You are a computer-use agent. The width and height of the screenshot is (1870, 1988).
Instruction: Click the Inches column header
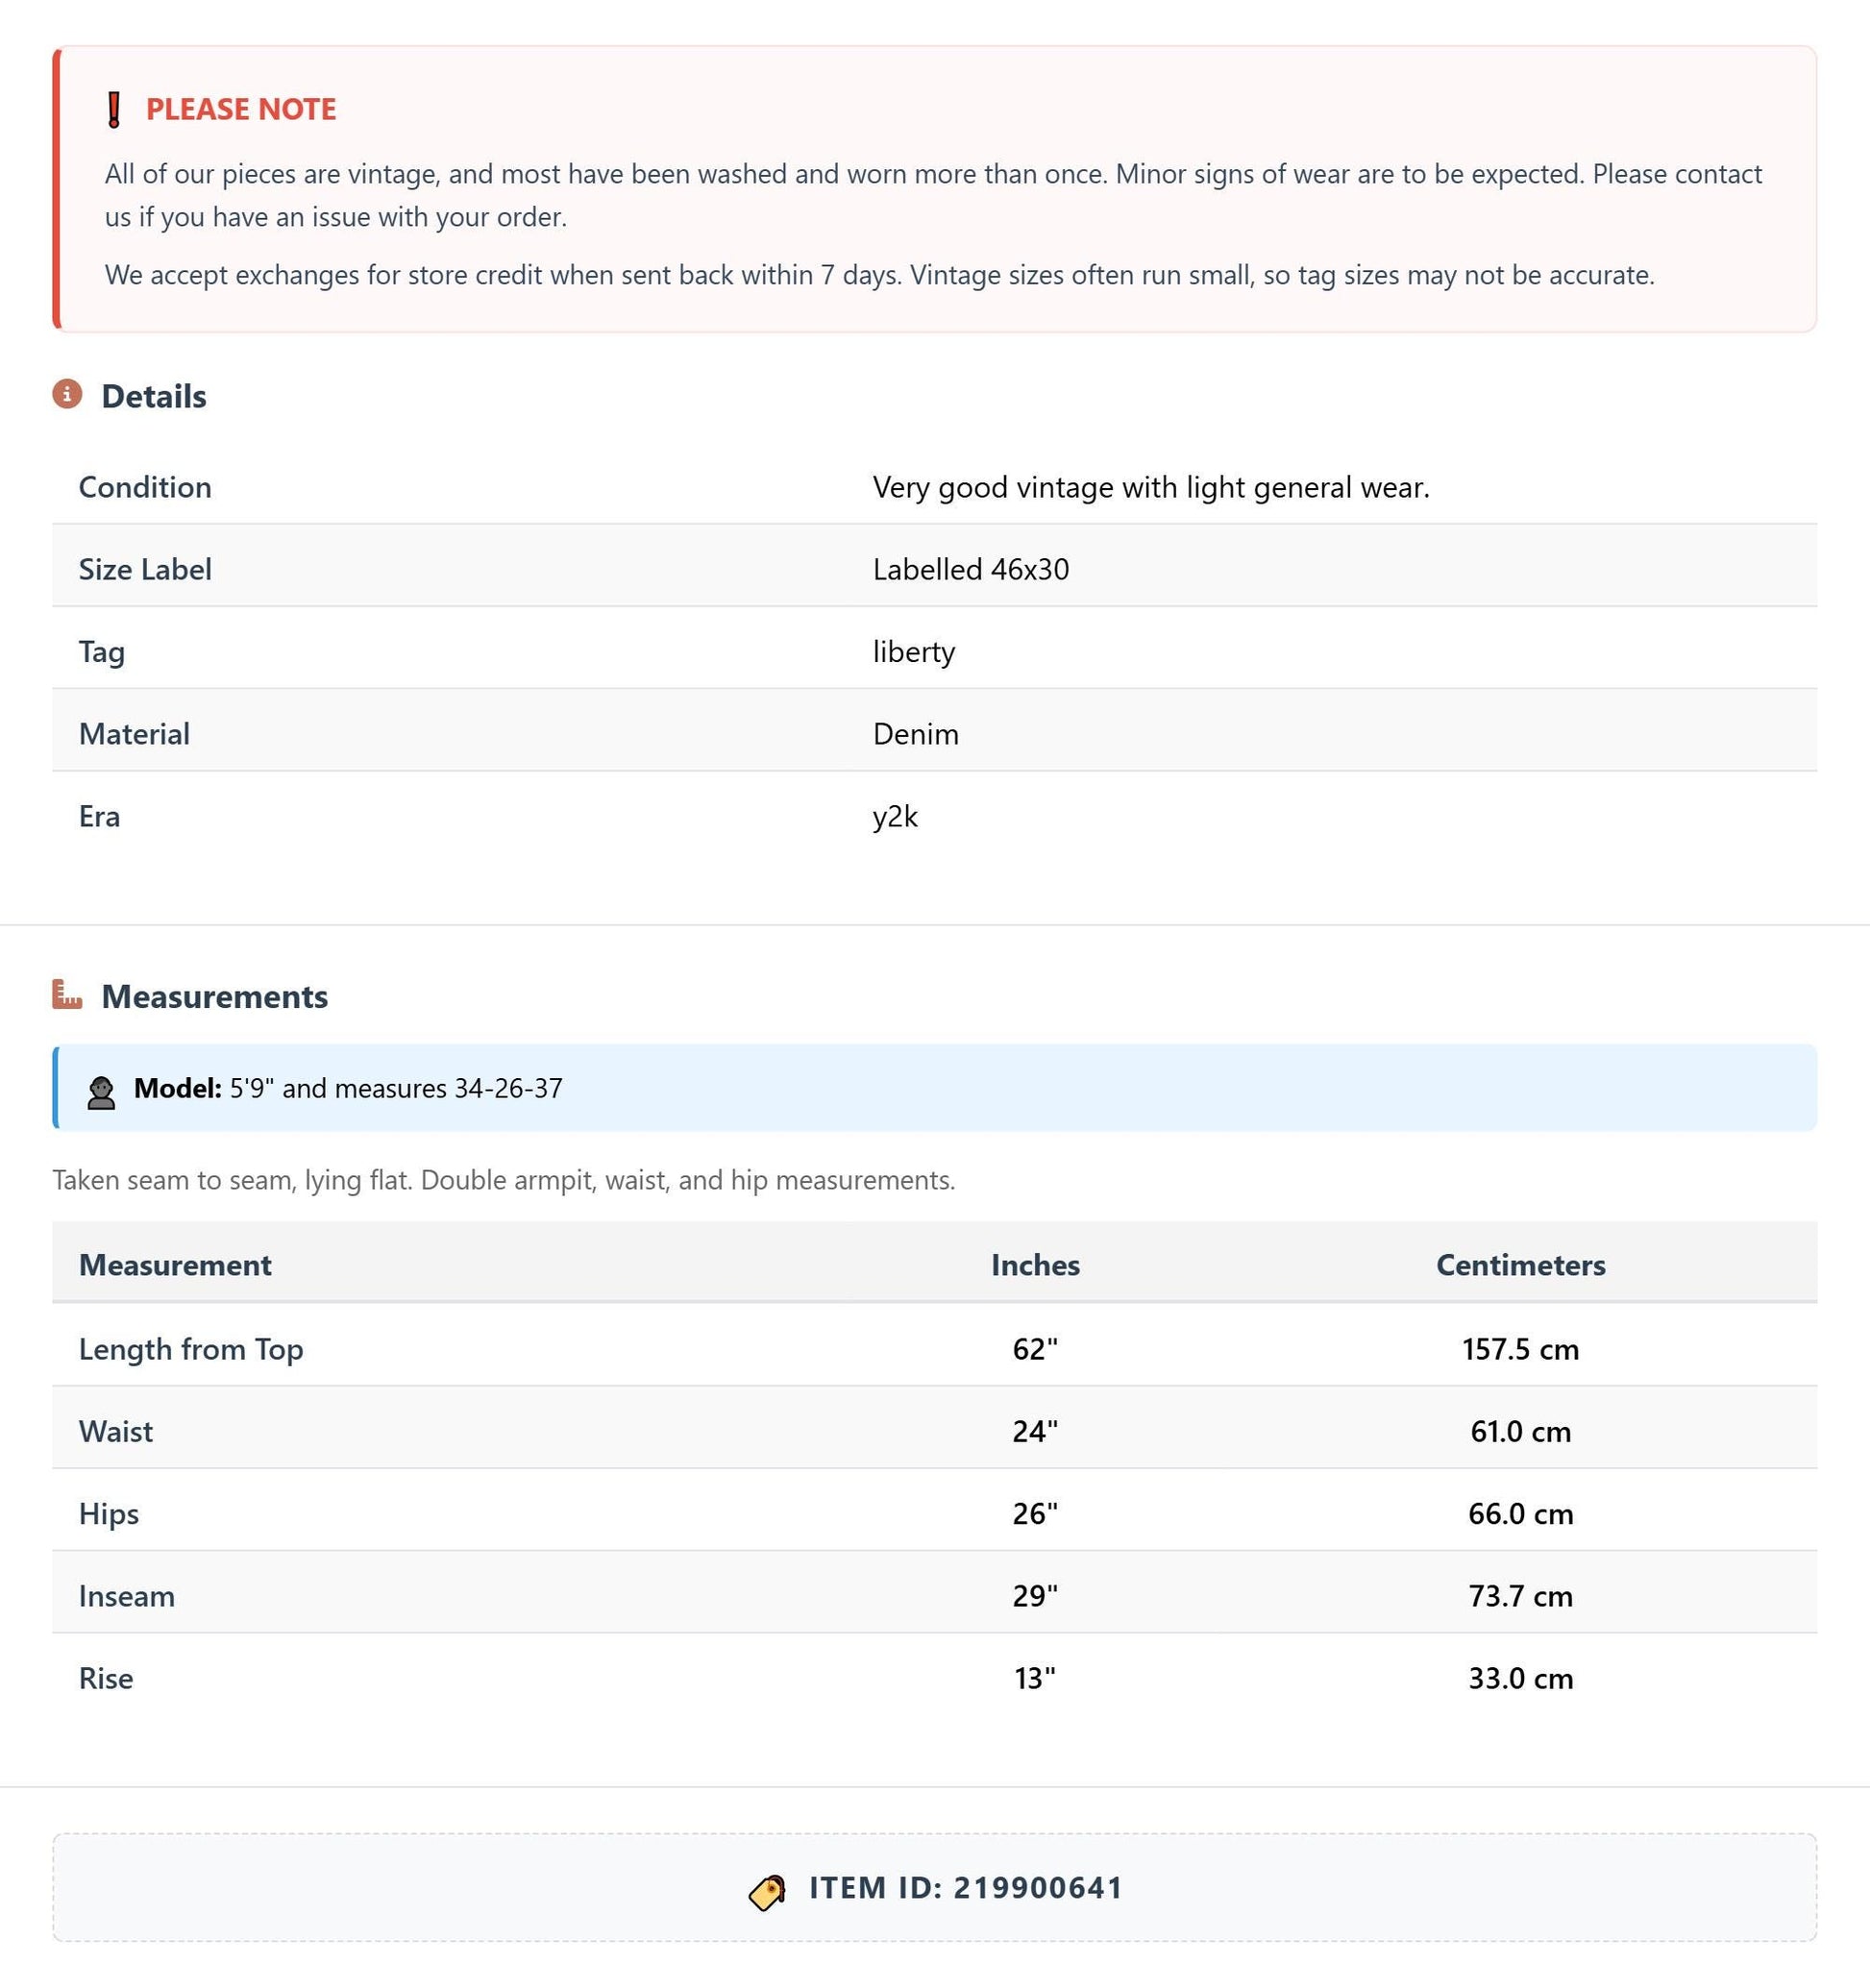[1035, 1265]
